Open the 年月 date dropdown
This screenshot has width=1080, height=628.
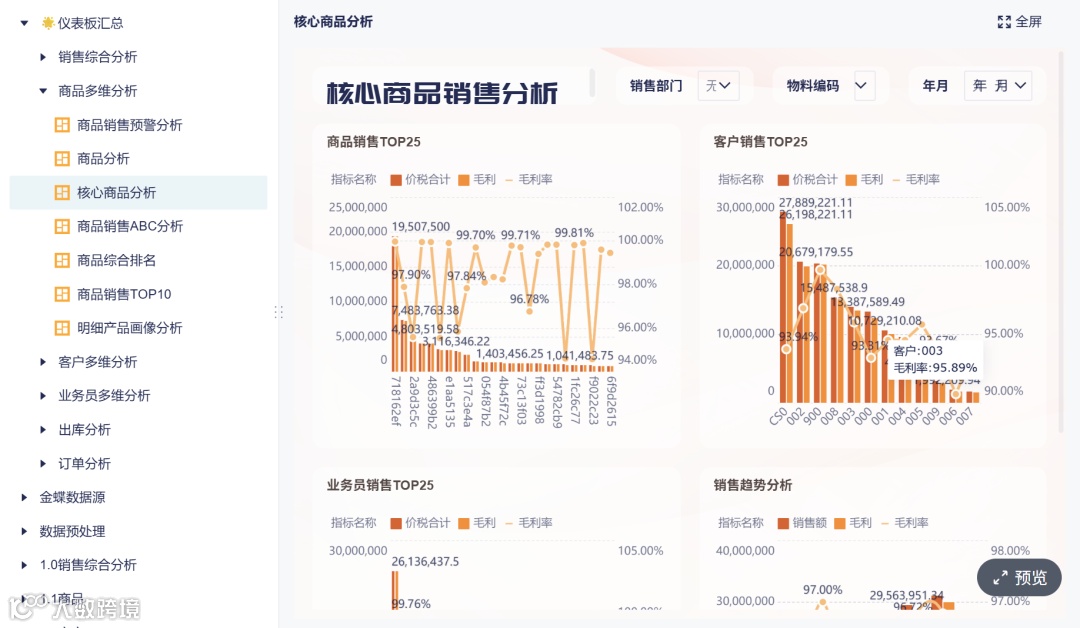point(998,85)
